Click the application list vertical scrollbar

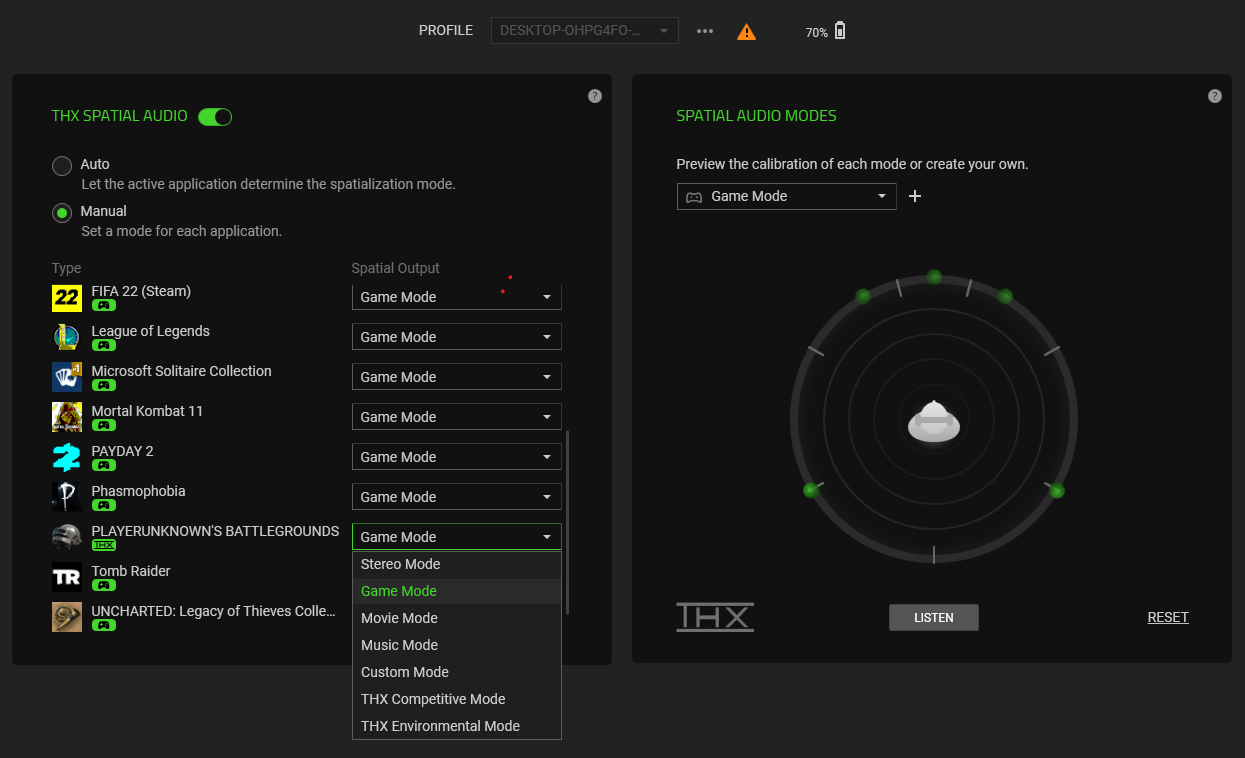tap(568, 522)
